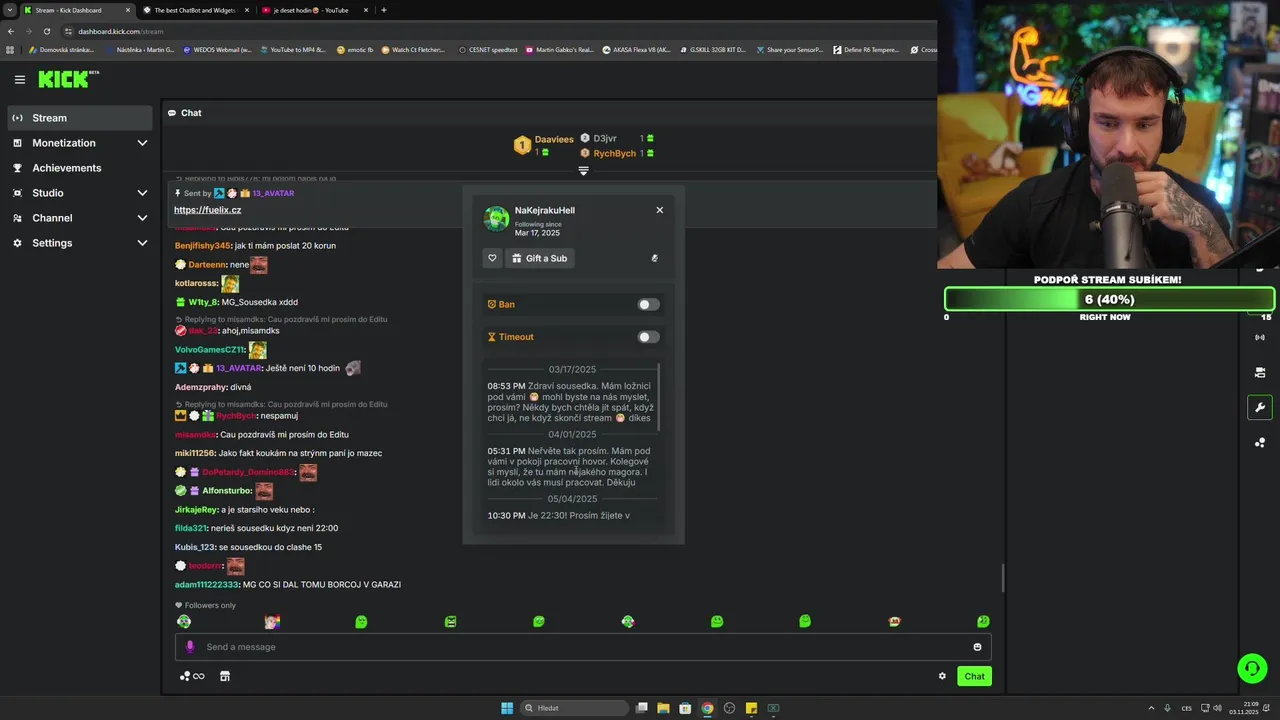1280x720 pixels.
Task: Open a new browser tab
Action: [384, 10]
